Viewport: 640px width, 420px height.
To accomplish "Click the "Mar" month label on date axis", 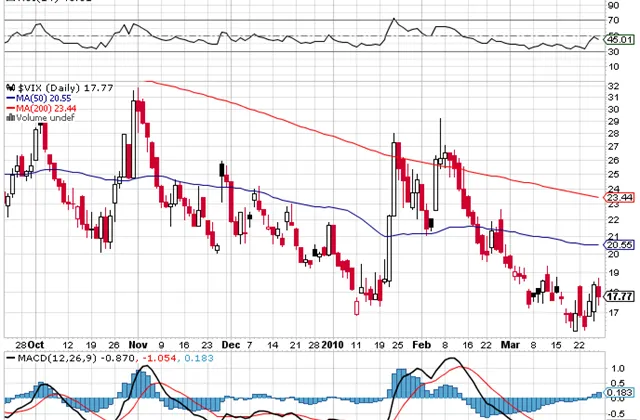I will [510, 345].
